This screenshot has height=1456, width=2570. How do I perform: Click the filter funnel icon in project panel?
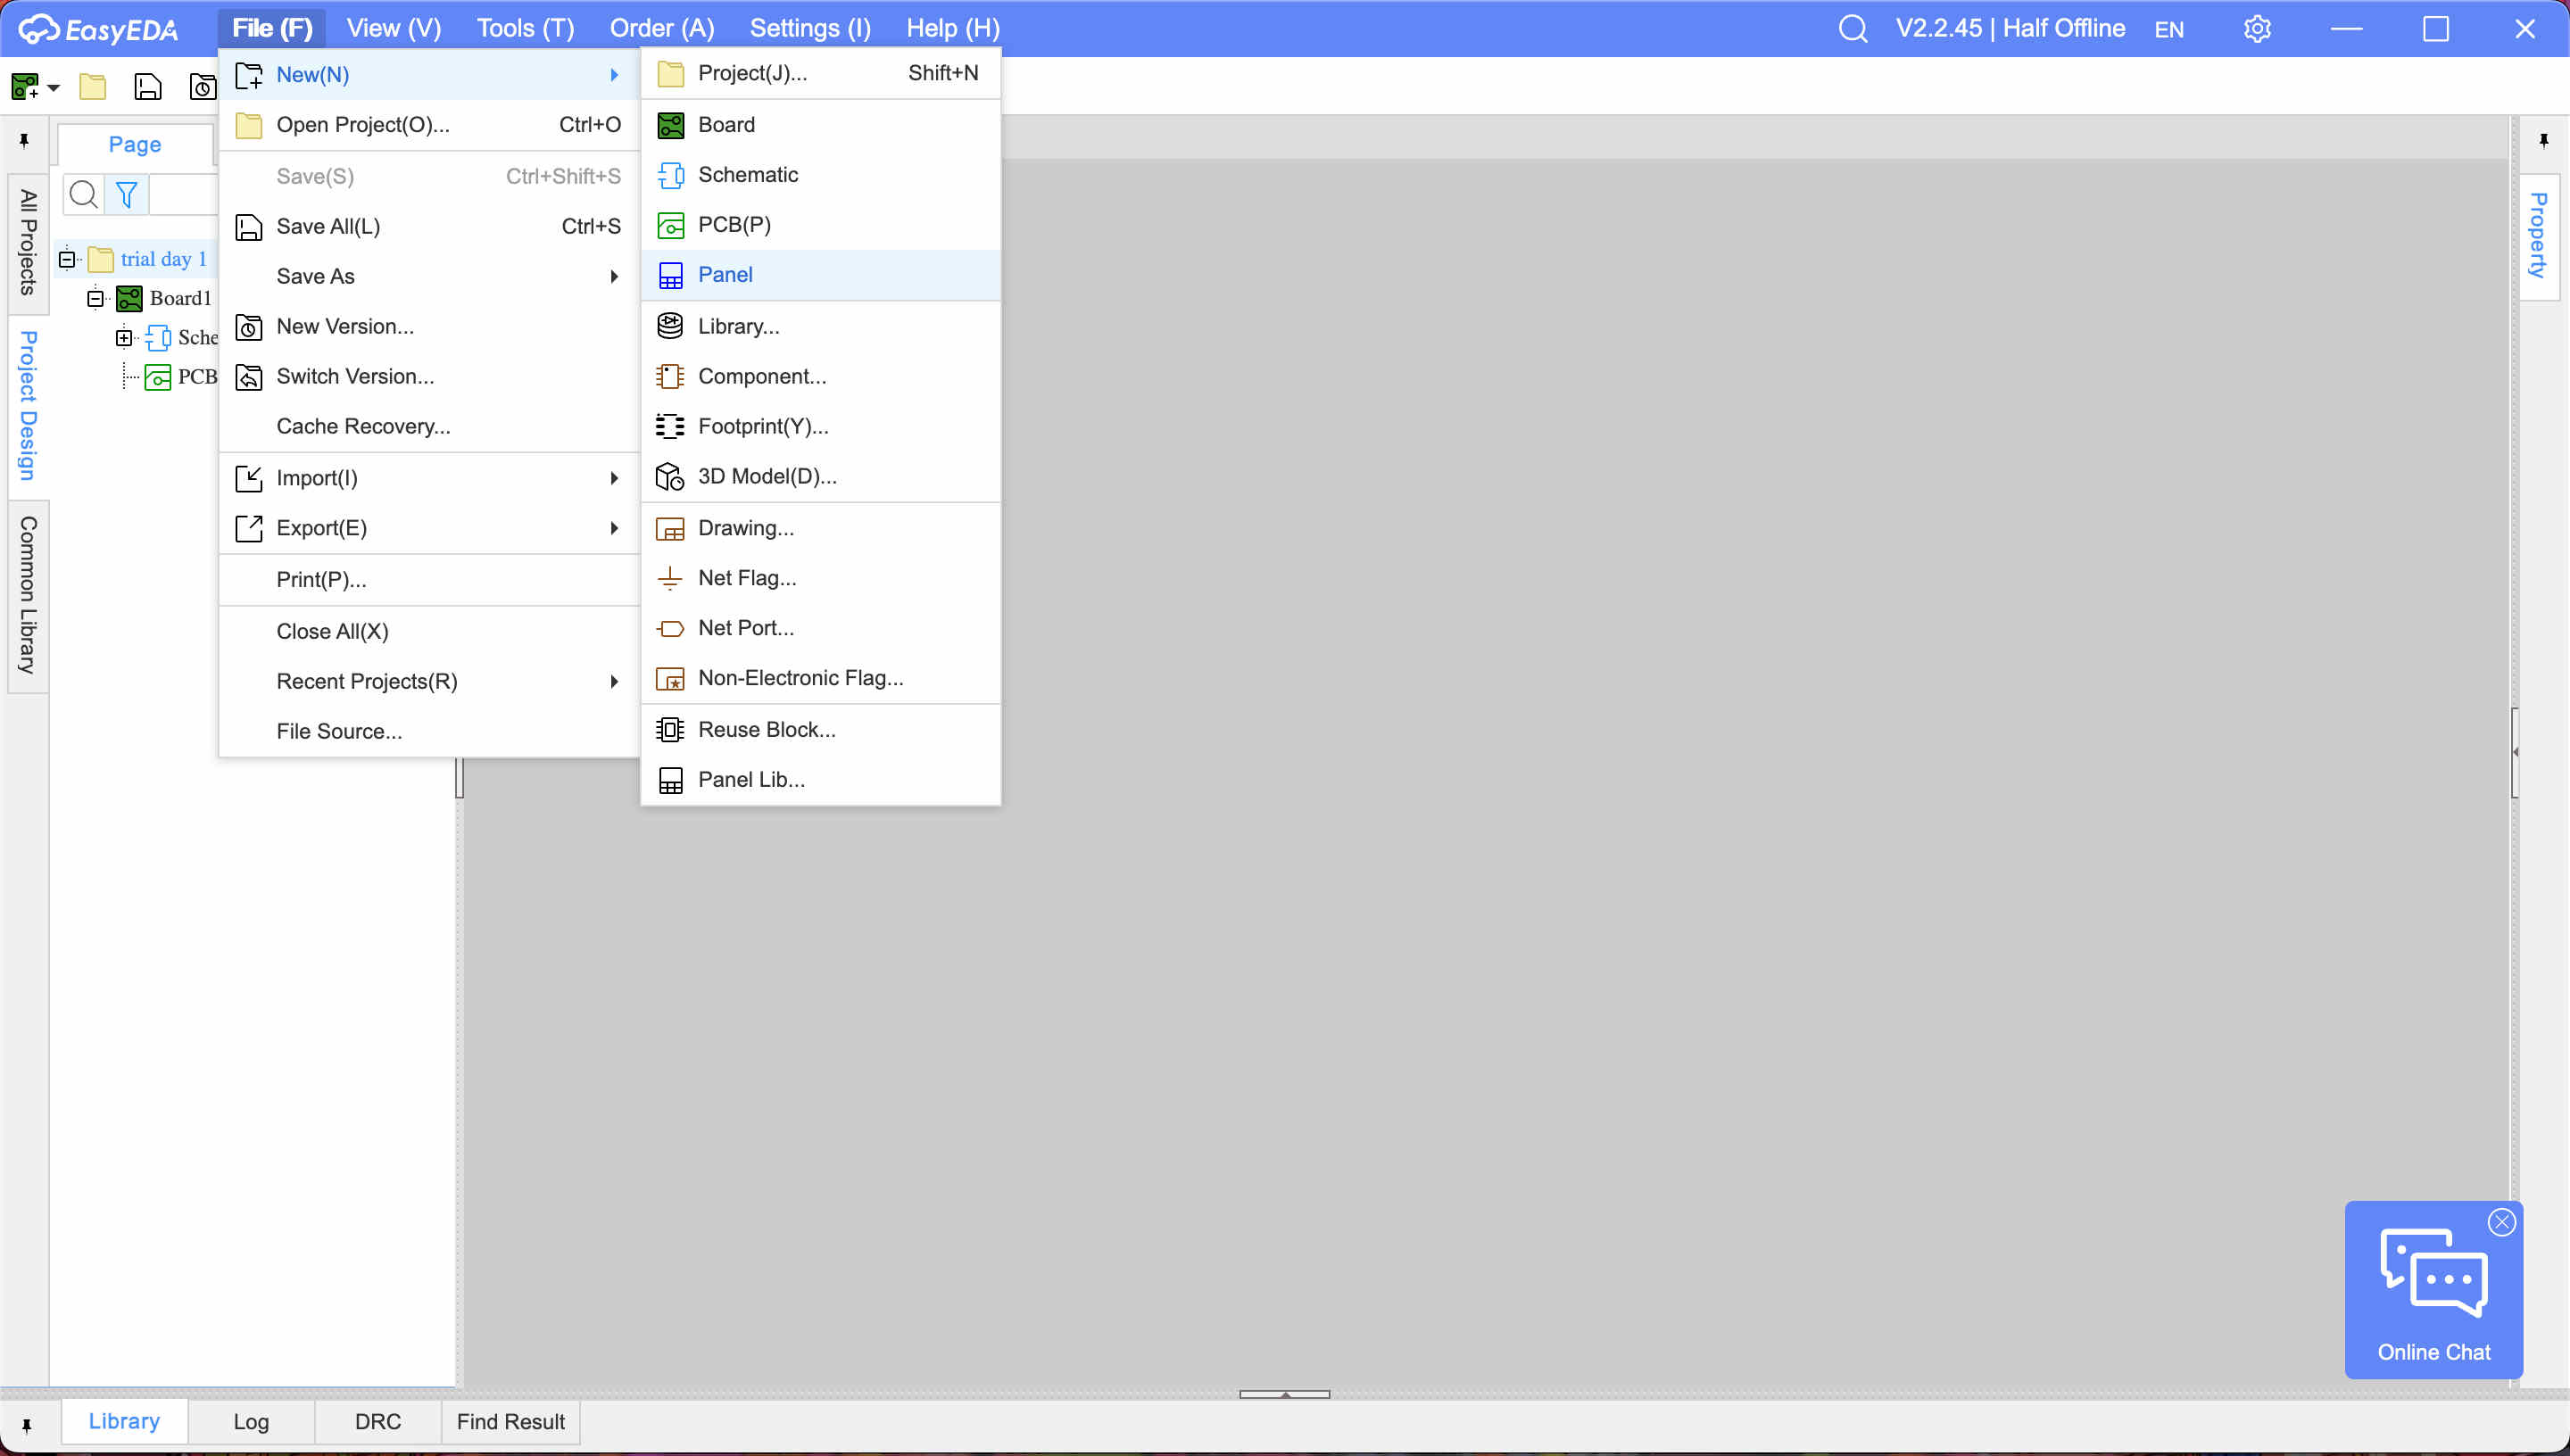click(126, 194)
